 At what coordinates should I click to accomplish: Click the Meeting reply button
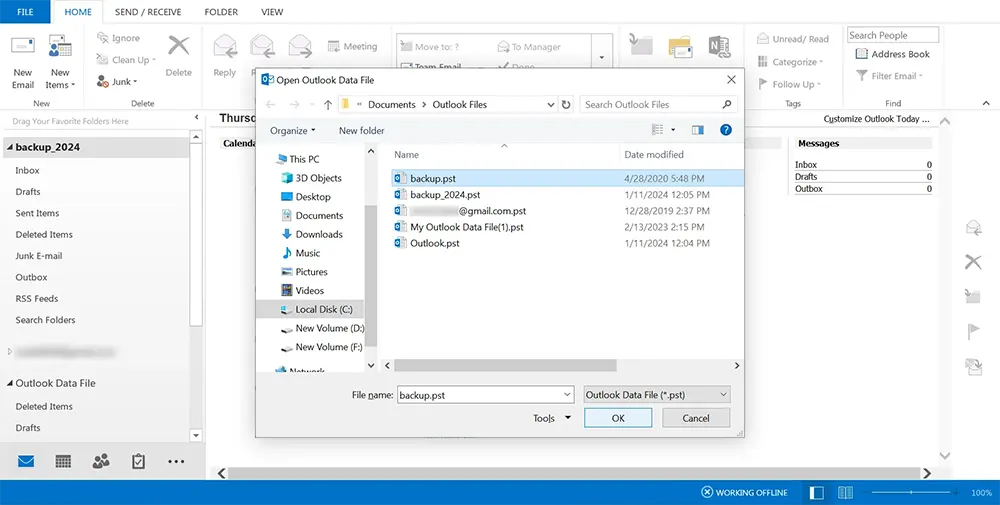coord(352,47)
